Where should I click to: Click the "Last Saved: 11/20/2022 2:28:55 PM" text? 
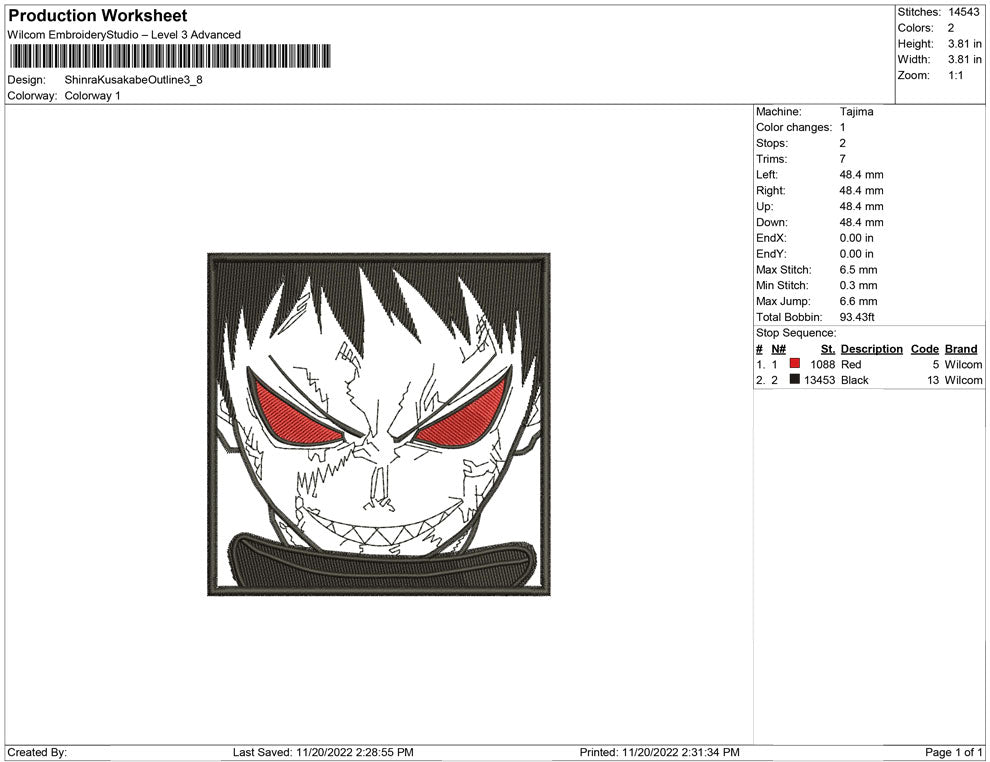(323, 752)
